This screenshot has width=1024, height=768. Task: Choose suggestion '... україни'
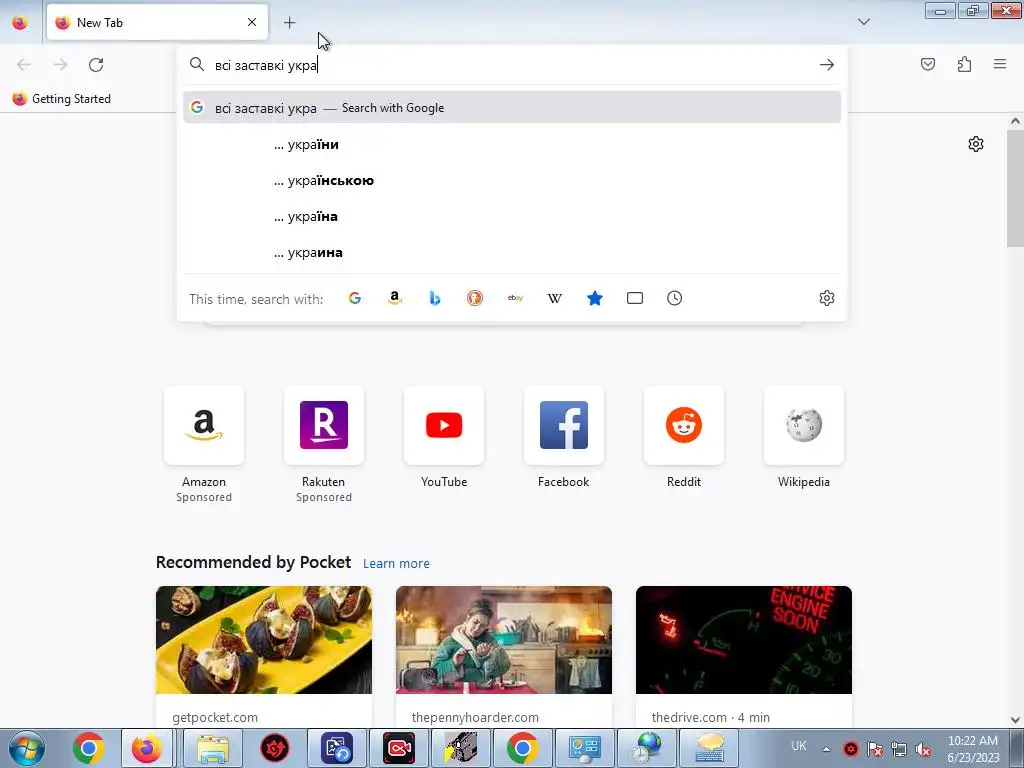tap(512, 144)
